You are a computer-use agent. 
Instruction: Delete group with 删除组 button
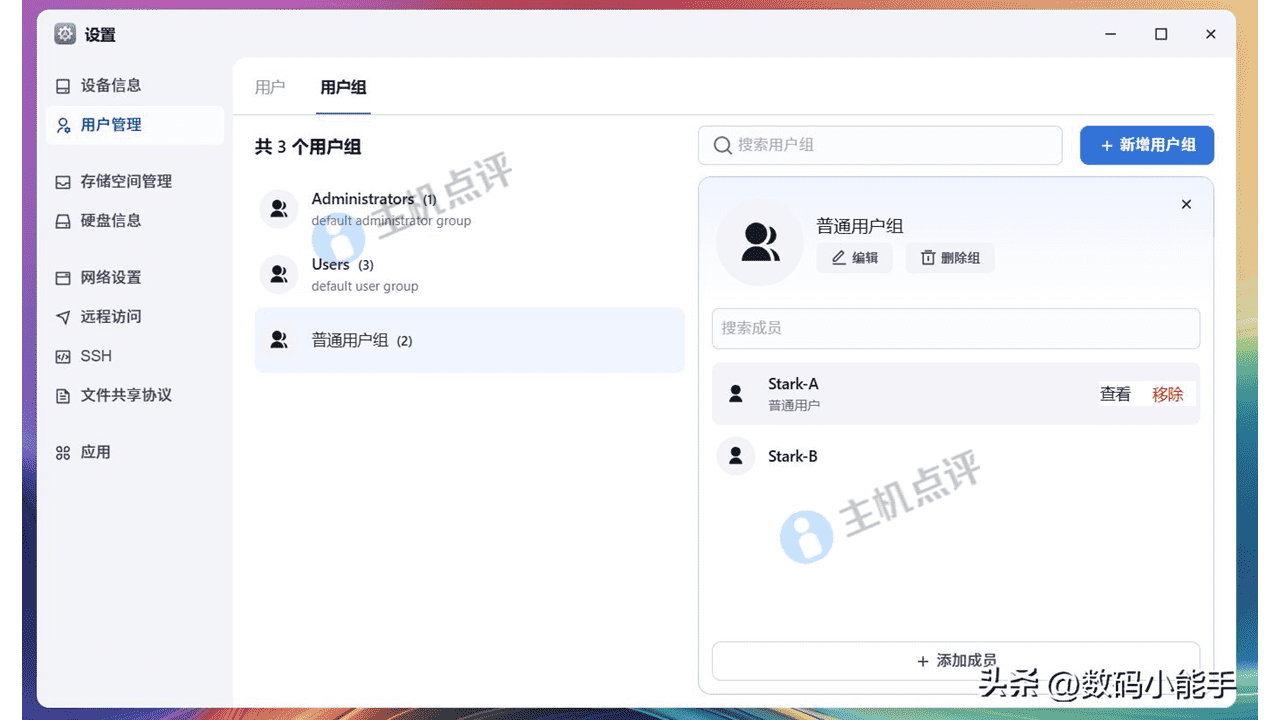click(950, 258)
